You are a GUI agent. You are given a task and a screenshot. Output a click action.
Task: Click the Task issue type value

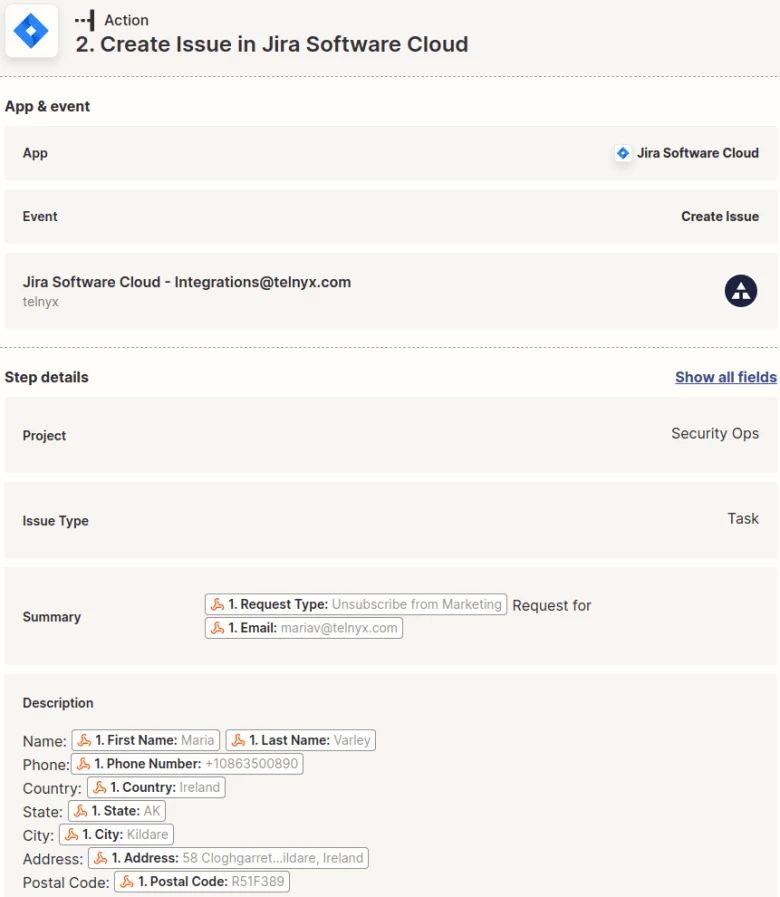point(743,518)
